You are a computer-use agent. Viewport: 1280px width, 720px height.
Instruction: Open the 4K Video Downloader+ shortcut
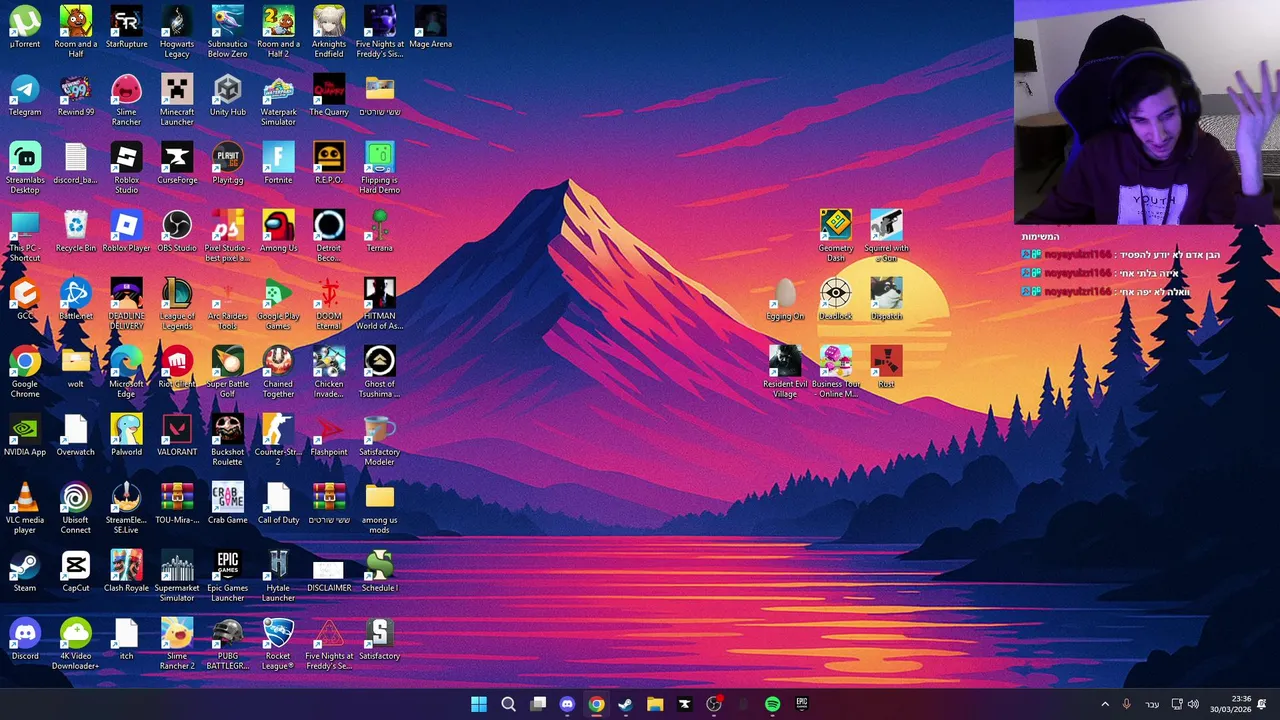(x=76, y=644)
